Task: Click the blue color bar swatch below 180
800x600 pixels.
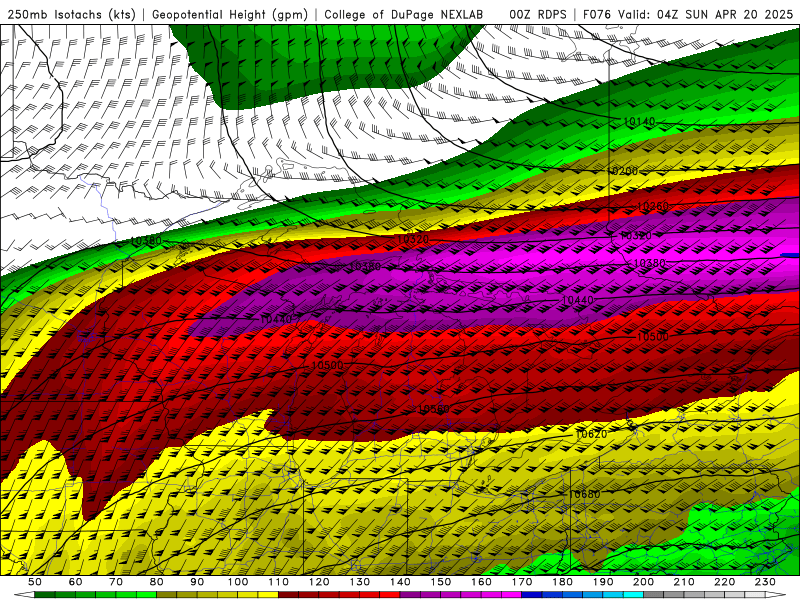Action: tap(573, 595)
